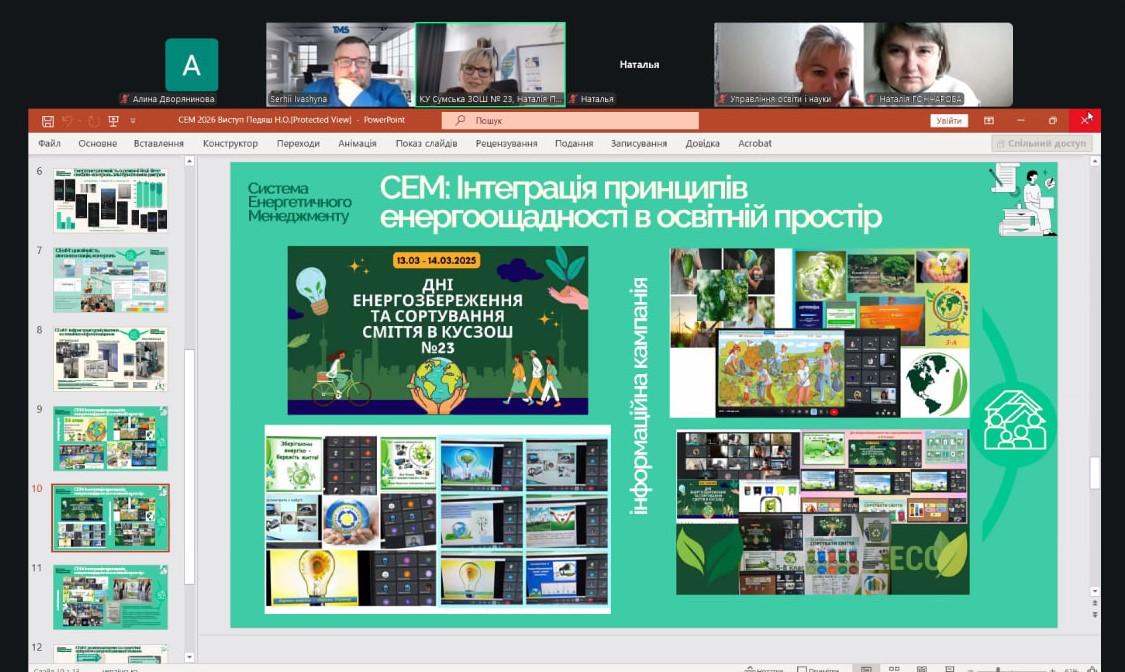Toggle the notes pane in status bar

click(x=763, y=669)
